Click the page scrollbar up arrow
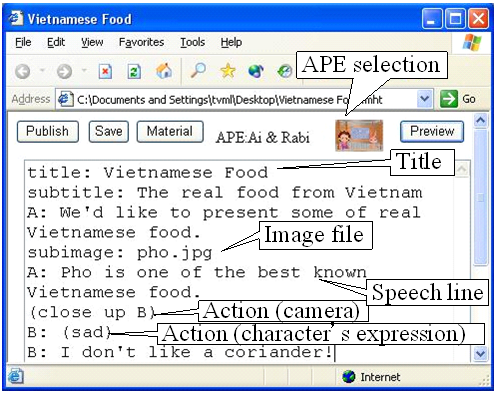The image size is (498, 394). point(480,120)
